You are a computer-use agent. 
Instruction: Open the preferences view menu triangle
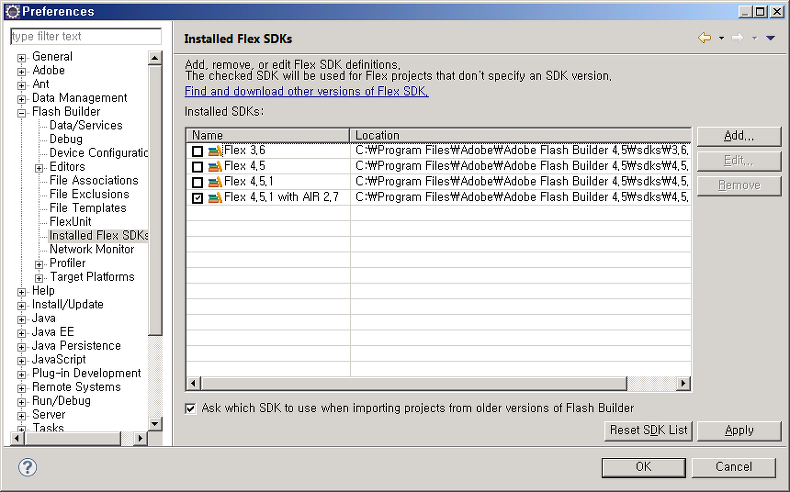[x=770, y=38]
